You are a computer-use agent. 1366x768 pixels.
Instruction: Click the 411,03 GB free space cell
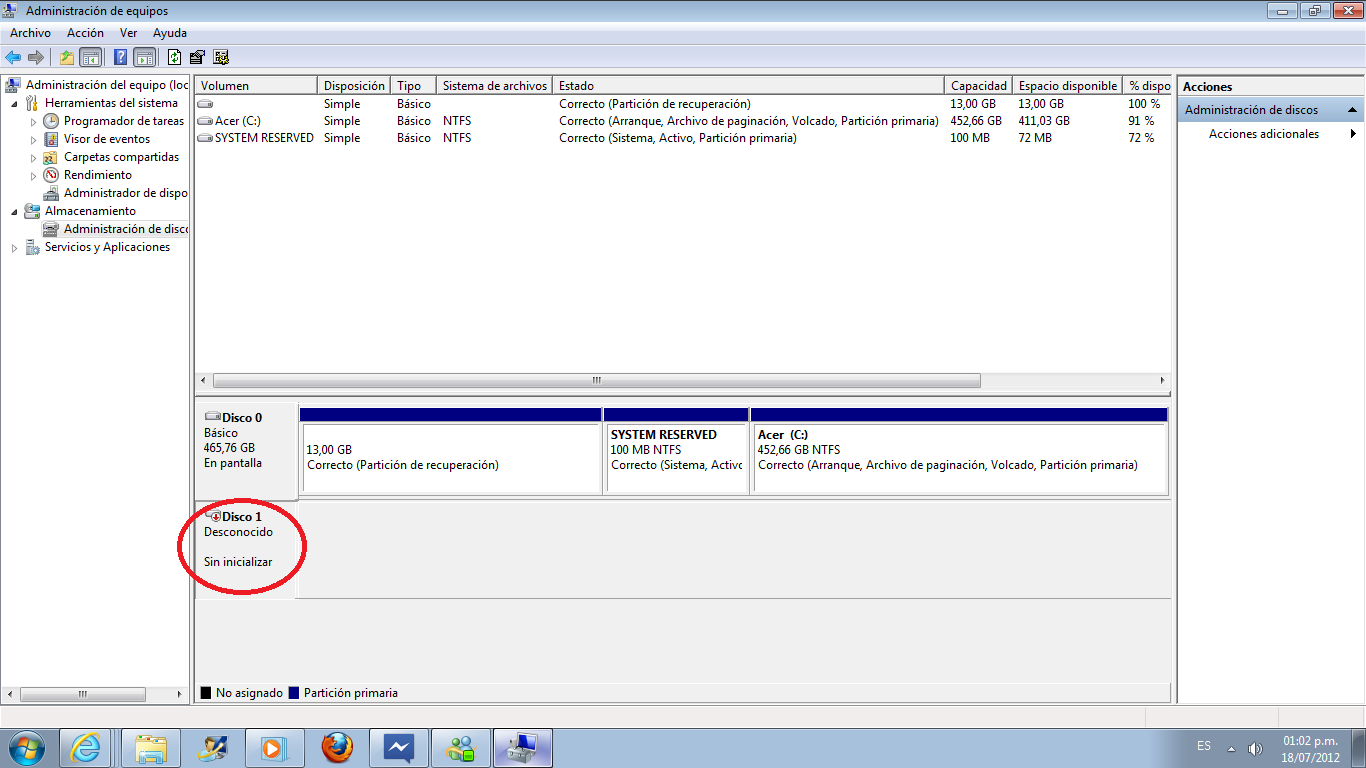pos(1044,121)
